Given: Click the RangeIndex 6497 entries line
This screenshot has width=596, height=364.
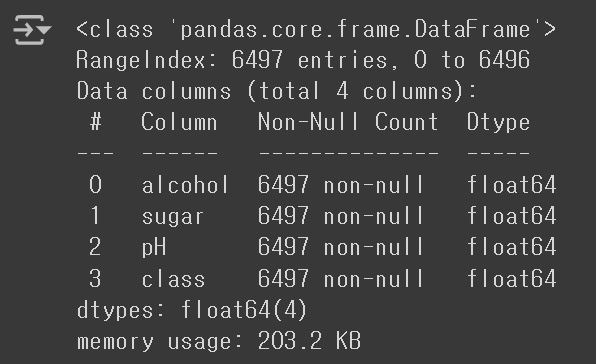Looking at the screenshot, I should point(303,60).
